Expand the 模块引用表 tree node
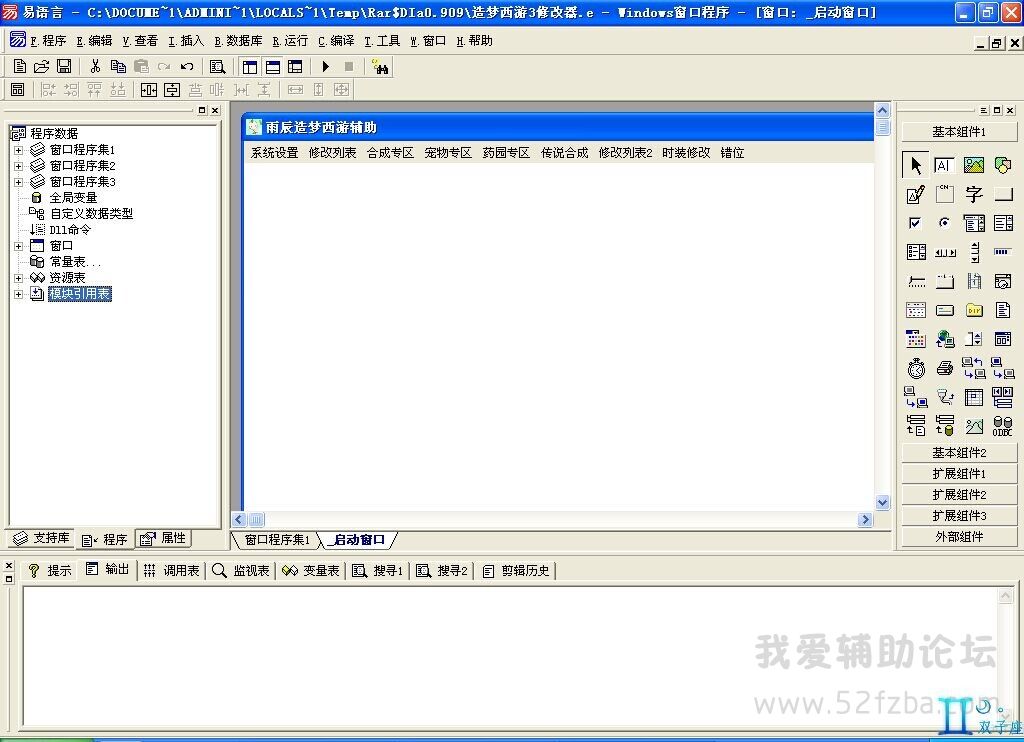 18,295
